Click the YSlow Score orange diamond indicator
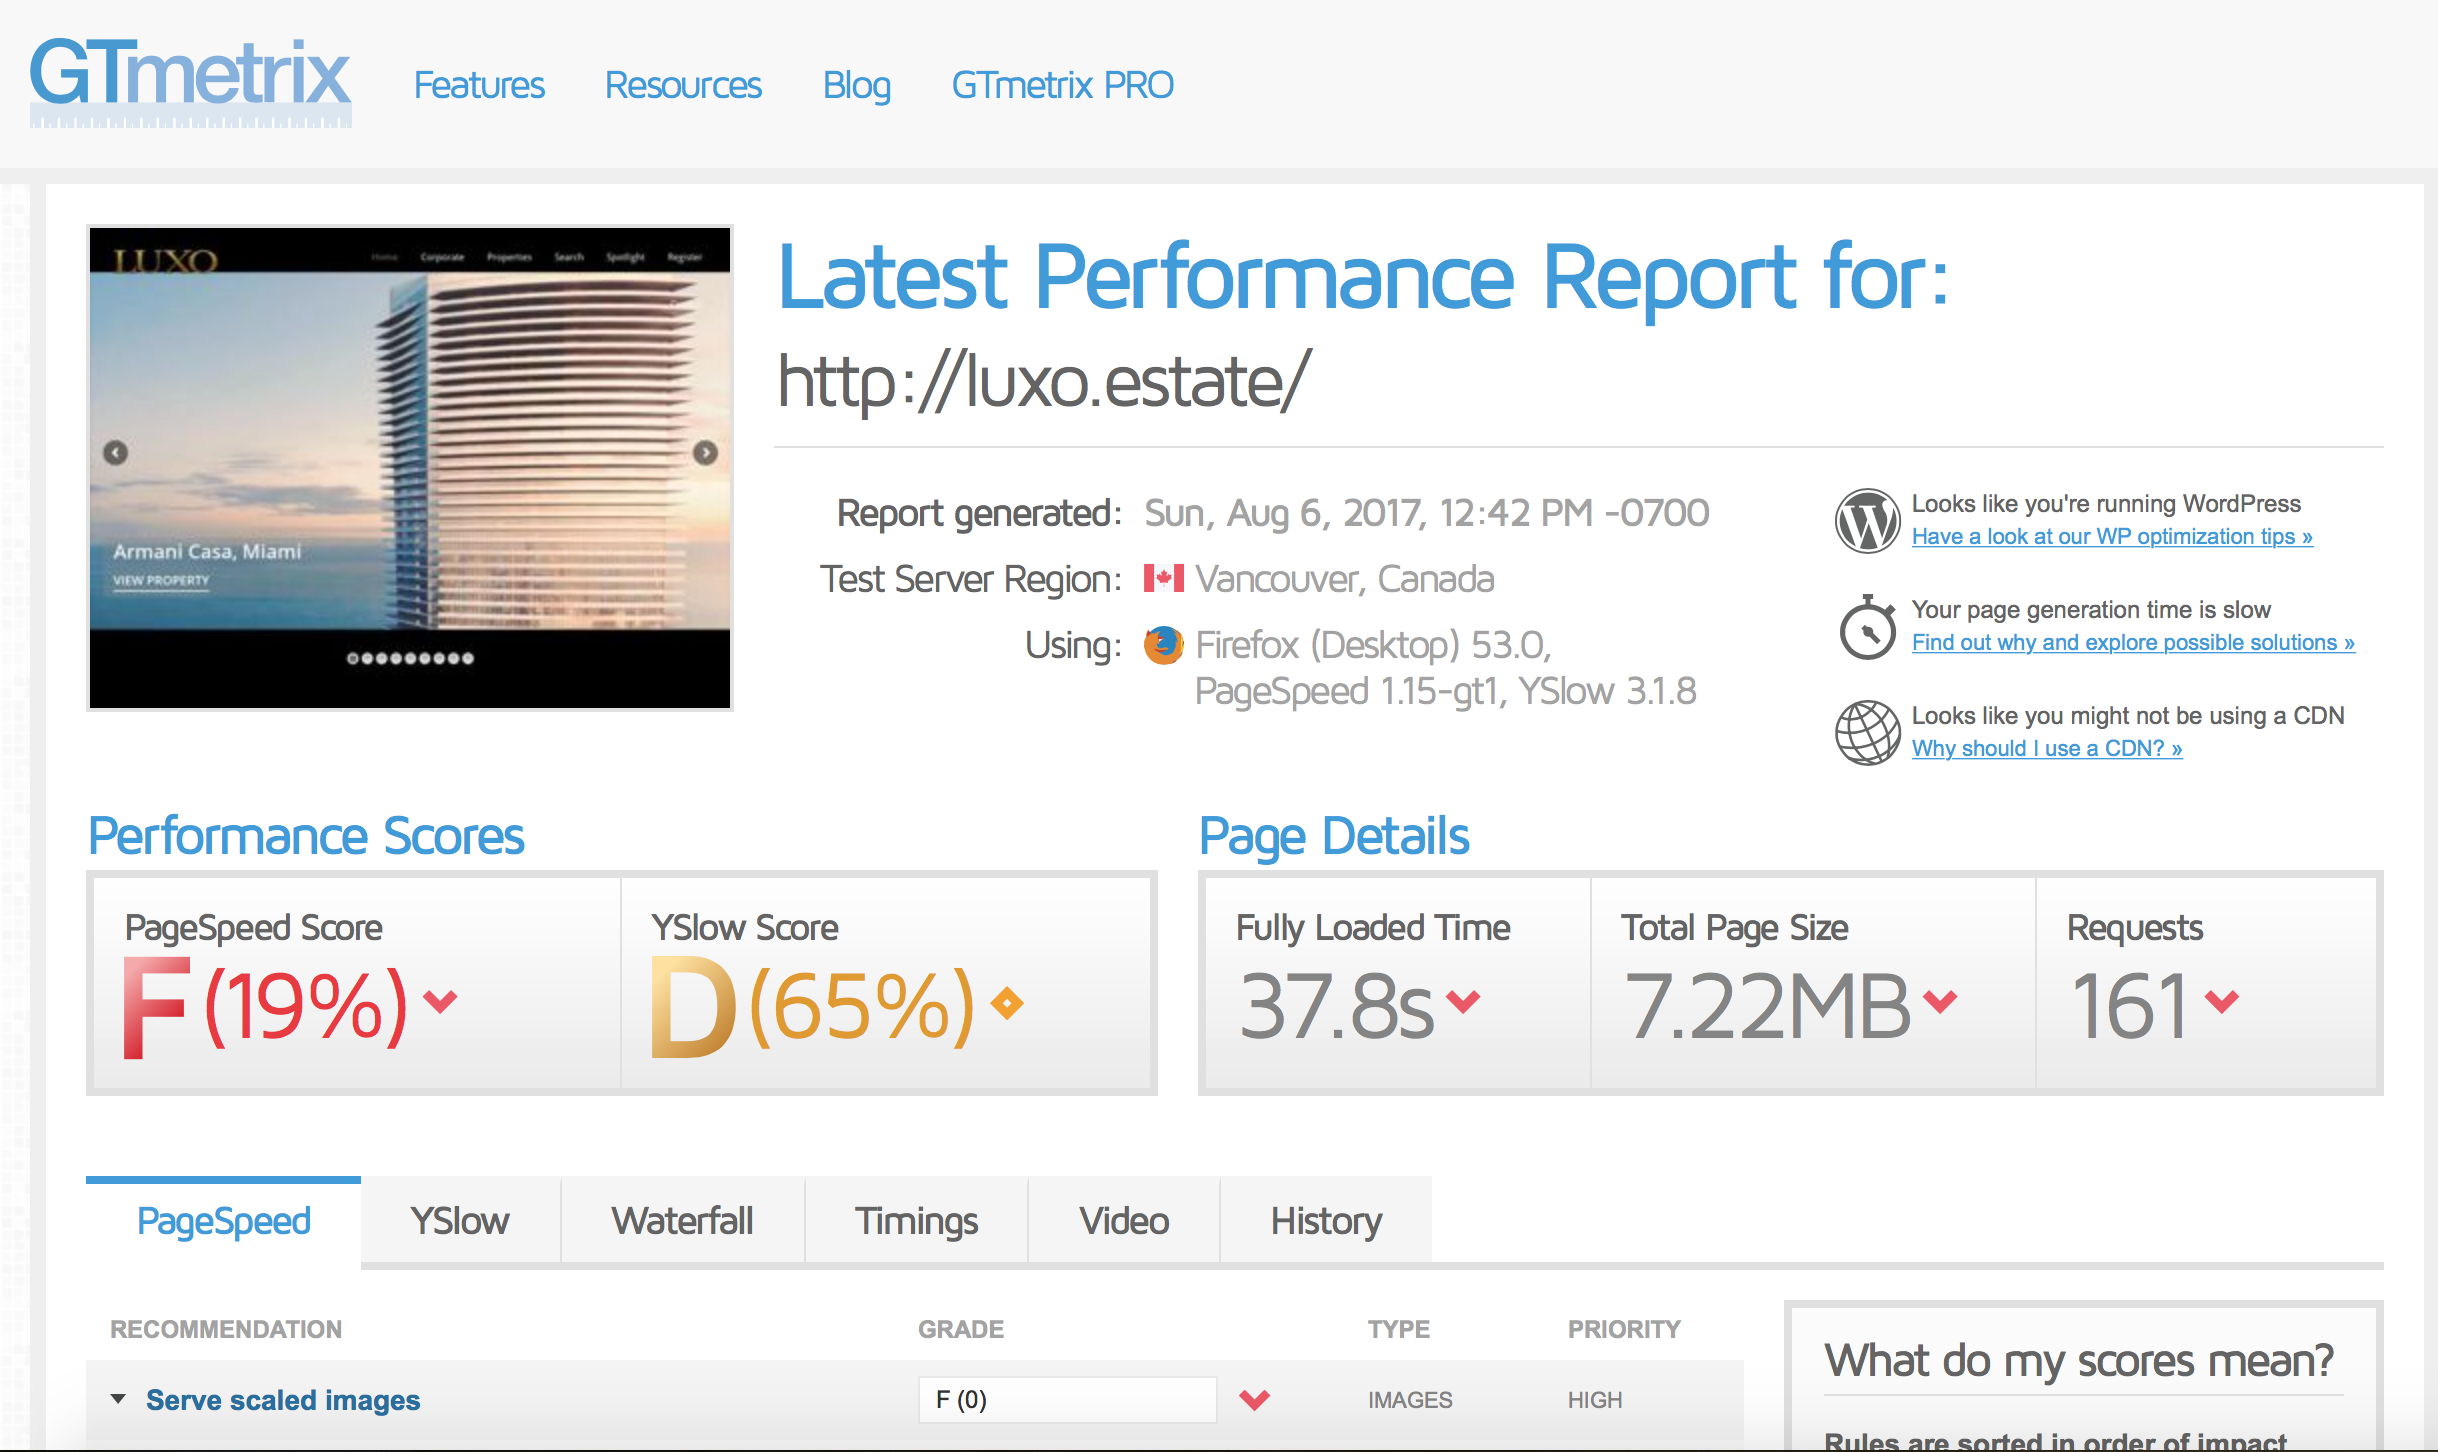This screenshot has height=1452, width=2438. [1007, 1002]
